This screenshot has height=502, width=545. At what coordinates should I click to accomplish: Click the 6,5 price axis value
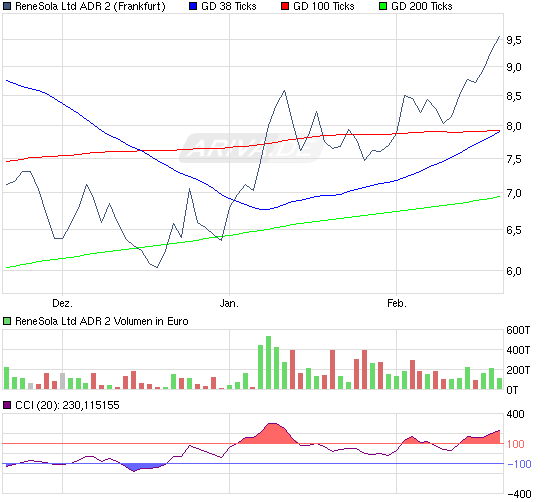click(x=514, y=230)
